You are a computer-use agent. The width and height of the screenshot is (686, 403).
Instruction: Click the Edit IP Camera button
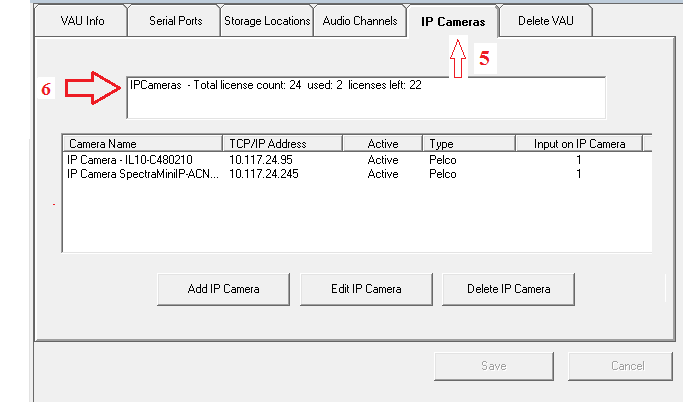point(366,289)
